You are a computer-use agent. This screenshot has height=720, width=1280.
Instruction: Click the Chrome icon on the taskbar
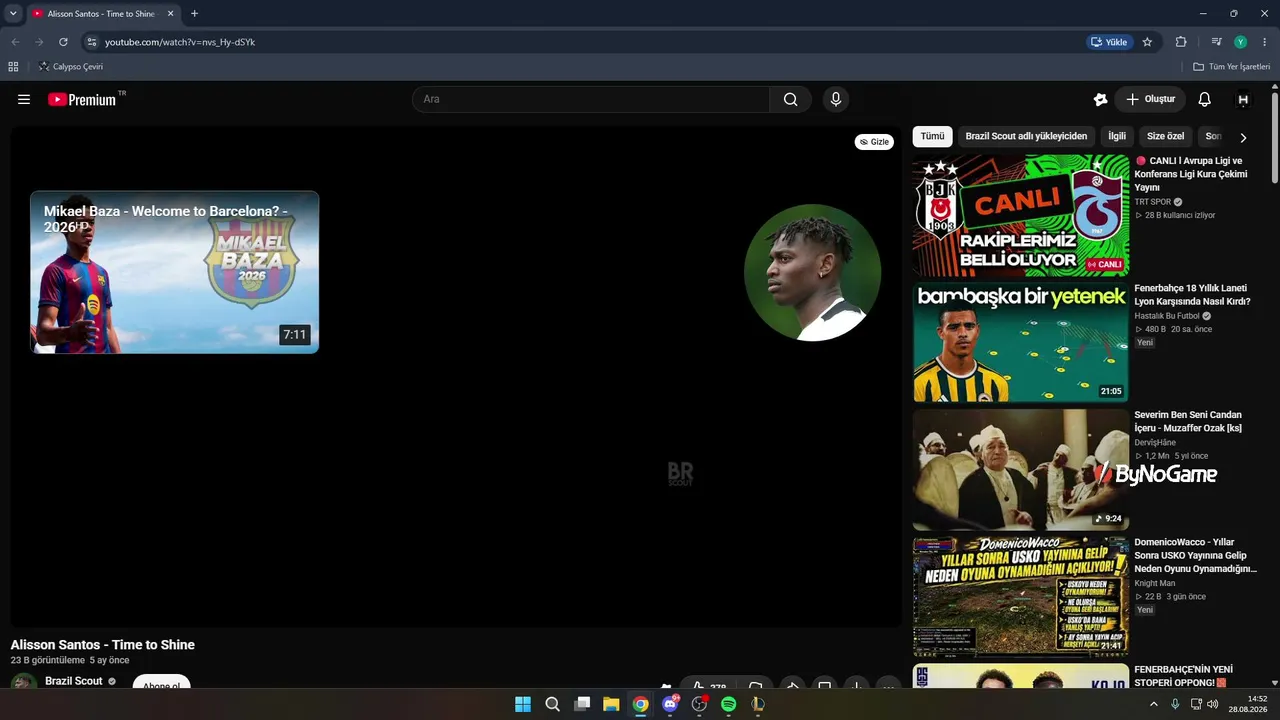click(x=641, y=704)
